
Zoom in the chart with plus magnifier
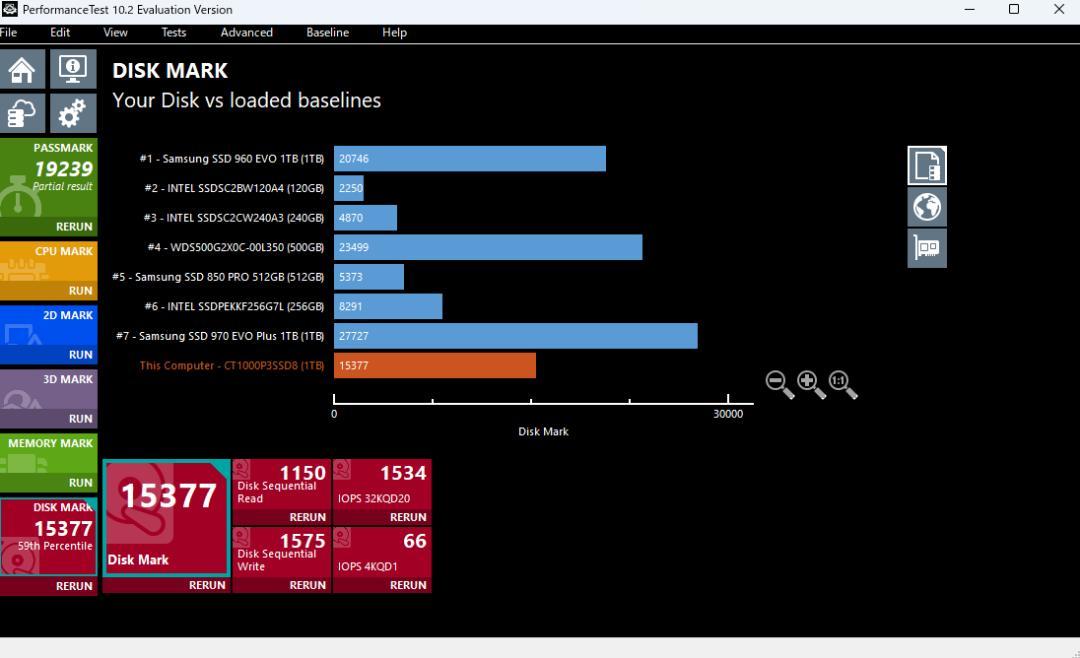[x=811, y=384]
